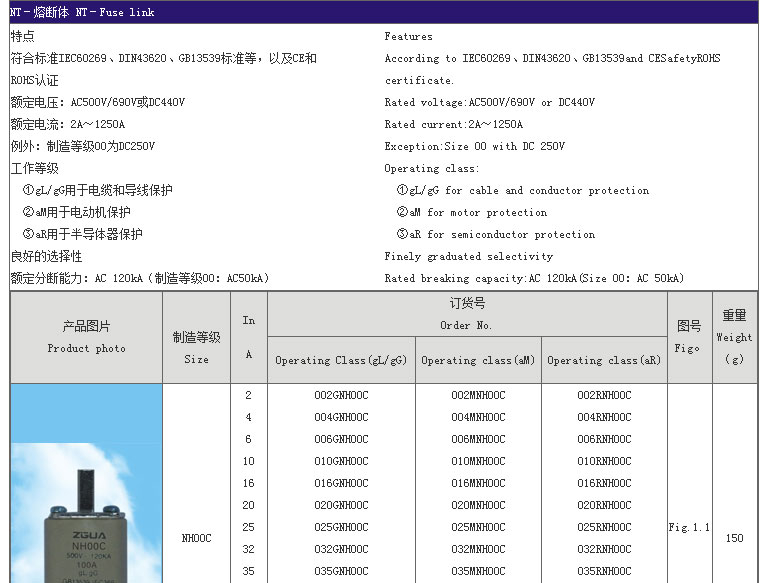
Task: Click order number 004RNH00C
Action: click(x=604, y=417)
